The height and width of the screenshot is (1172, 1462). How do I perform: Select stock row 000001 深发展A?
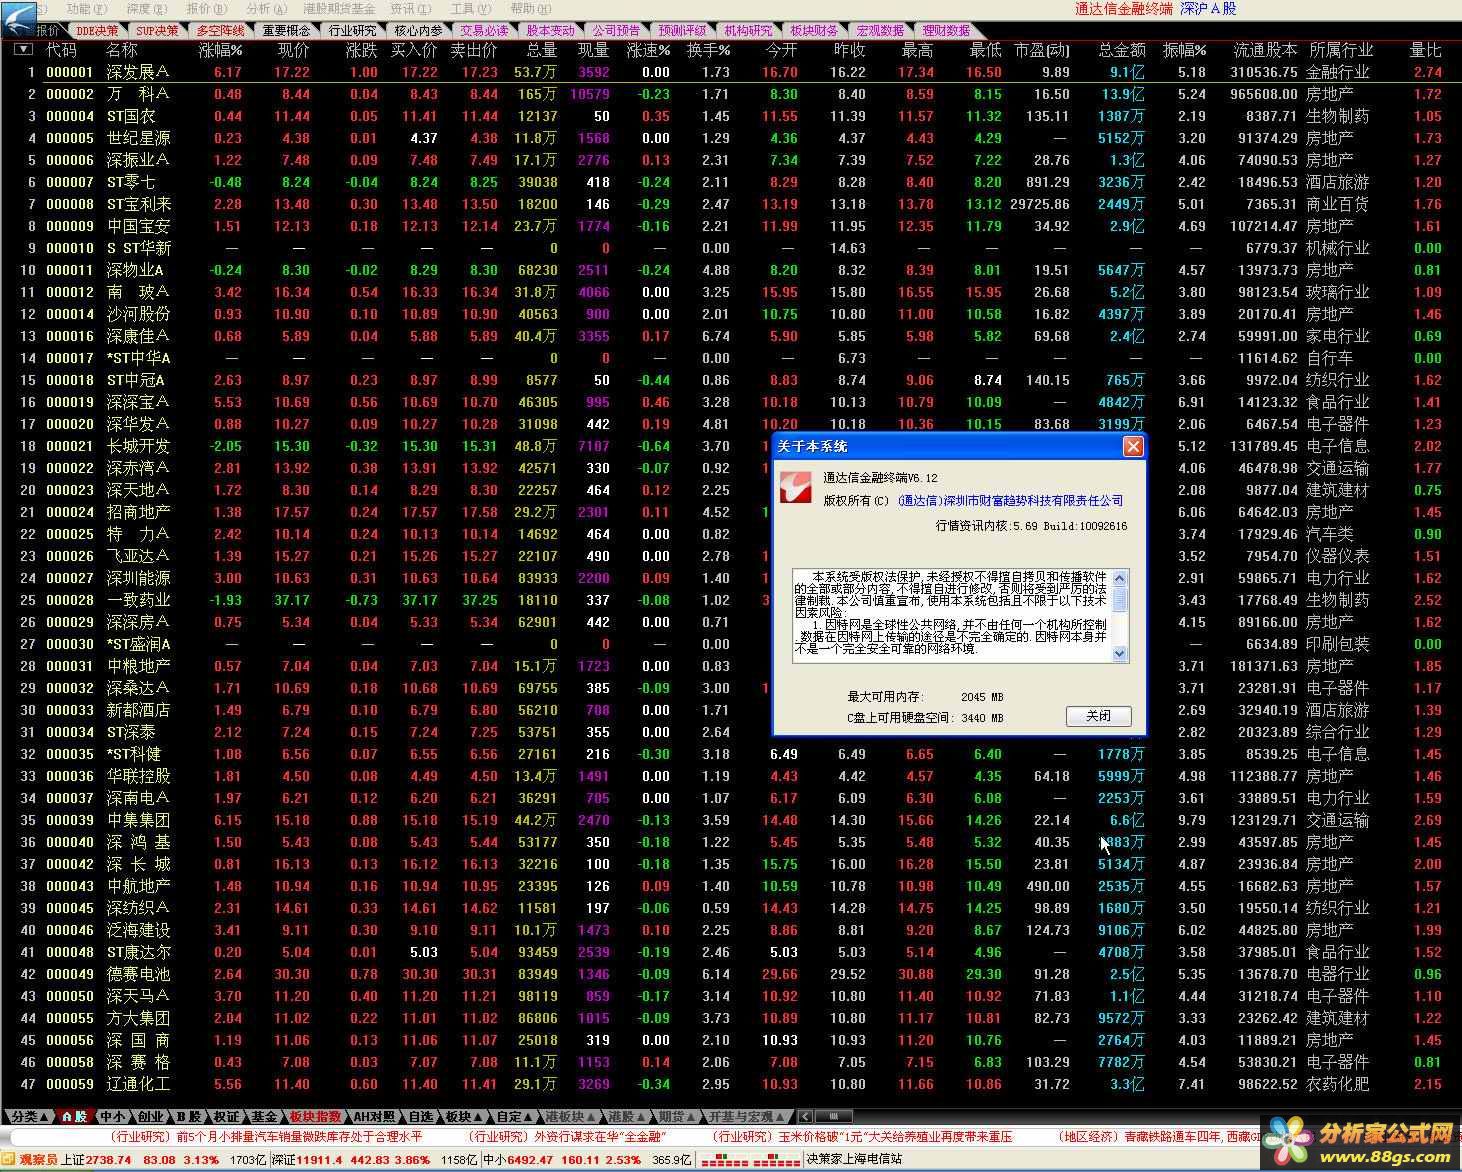click(x=730, y=72)
